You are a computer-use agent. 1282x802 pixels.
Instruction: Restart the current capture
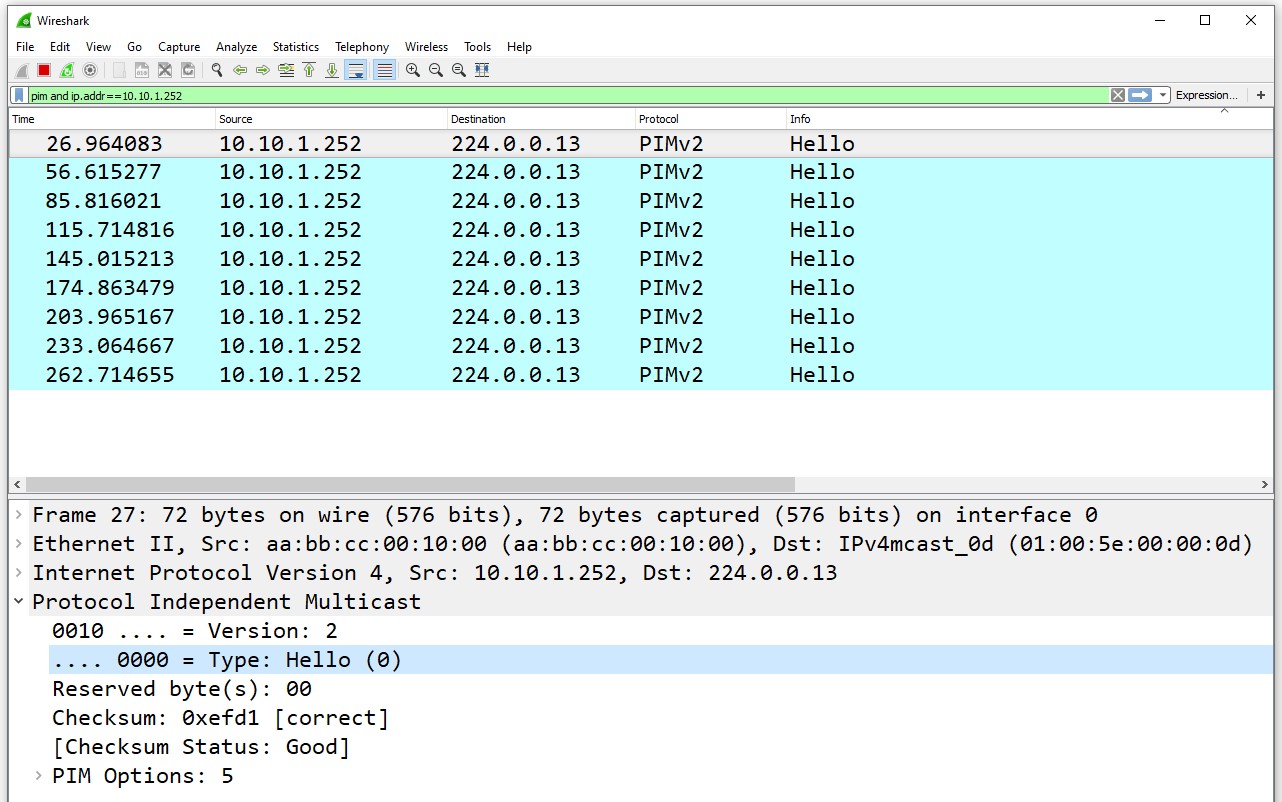click(67, 70)
